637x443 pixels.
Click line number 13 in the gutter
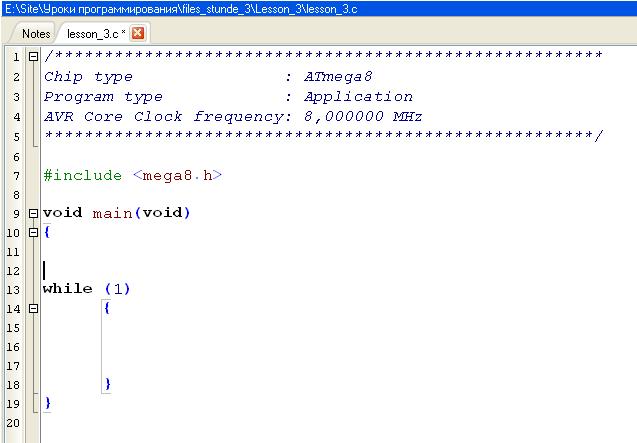coord(13,290)
